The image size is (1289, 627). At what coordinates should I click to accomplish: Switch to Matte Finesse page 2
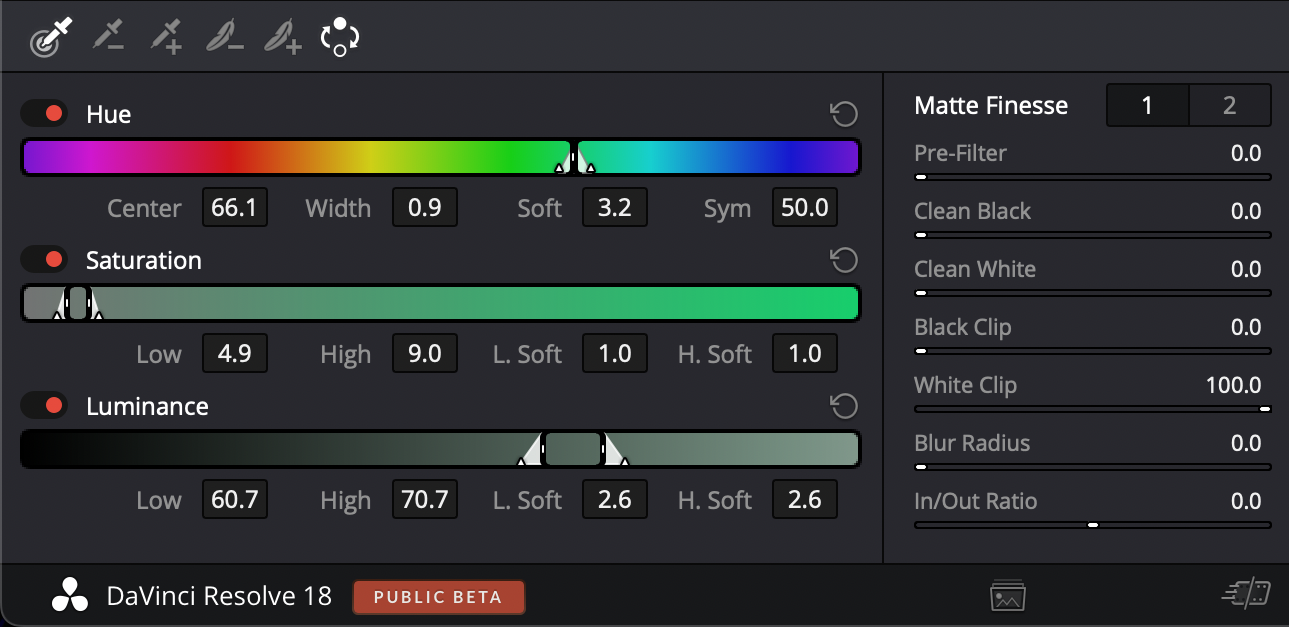pyautogui.click(x=1230, y=105)
